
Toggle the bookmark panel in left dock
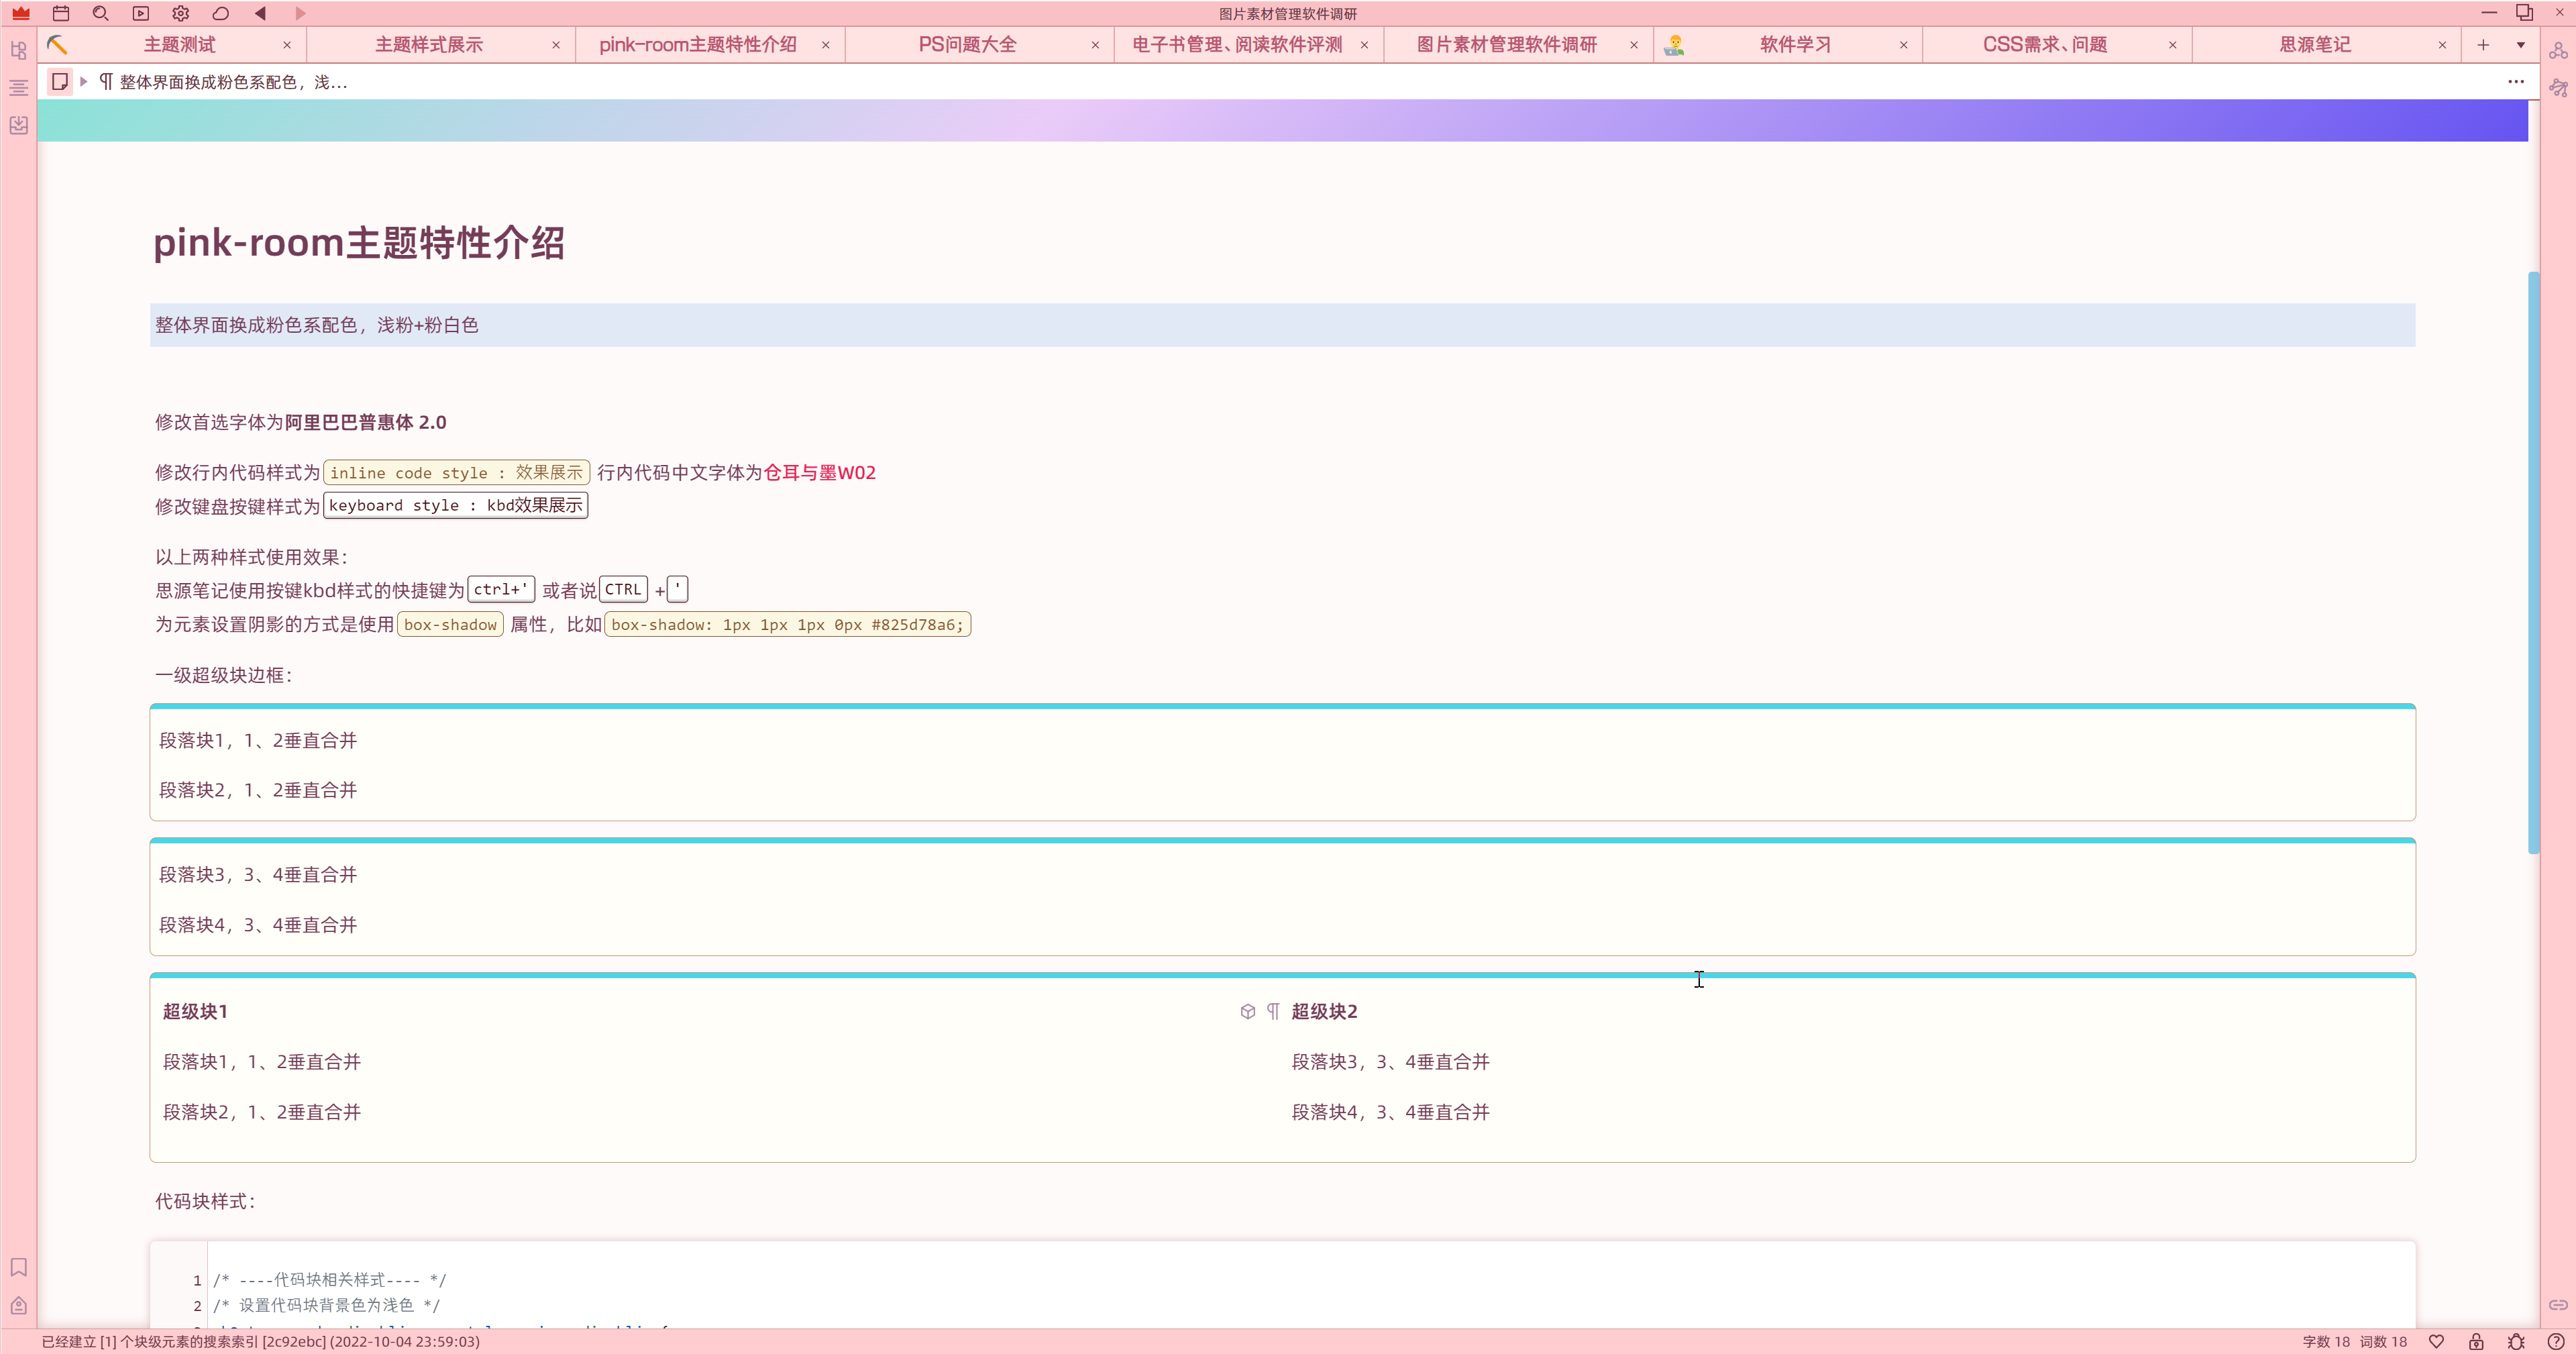[18, 1267]
